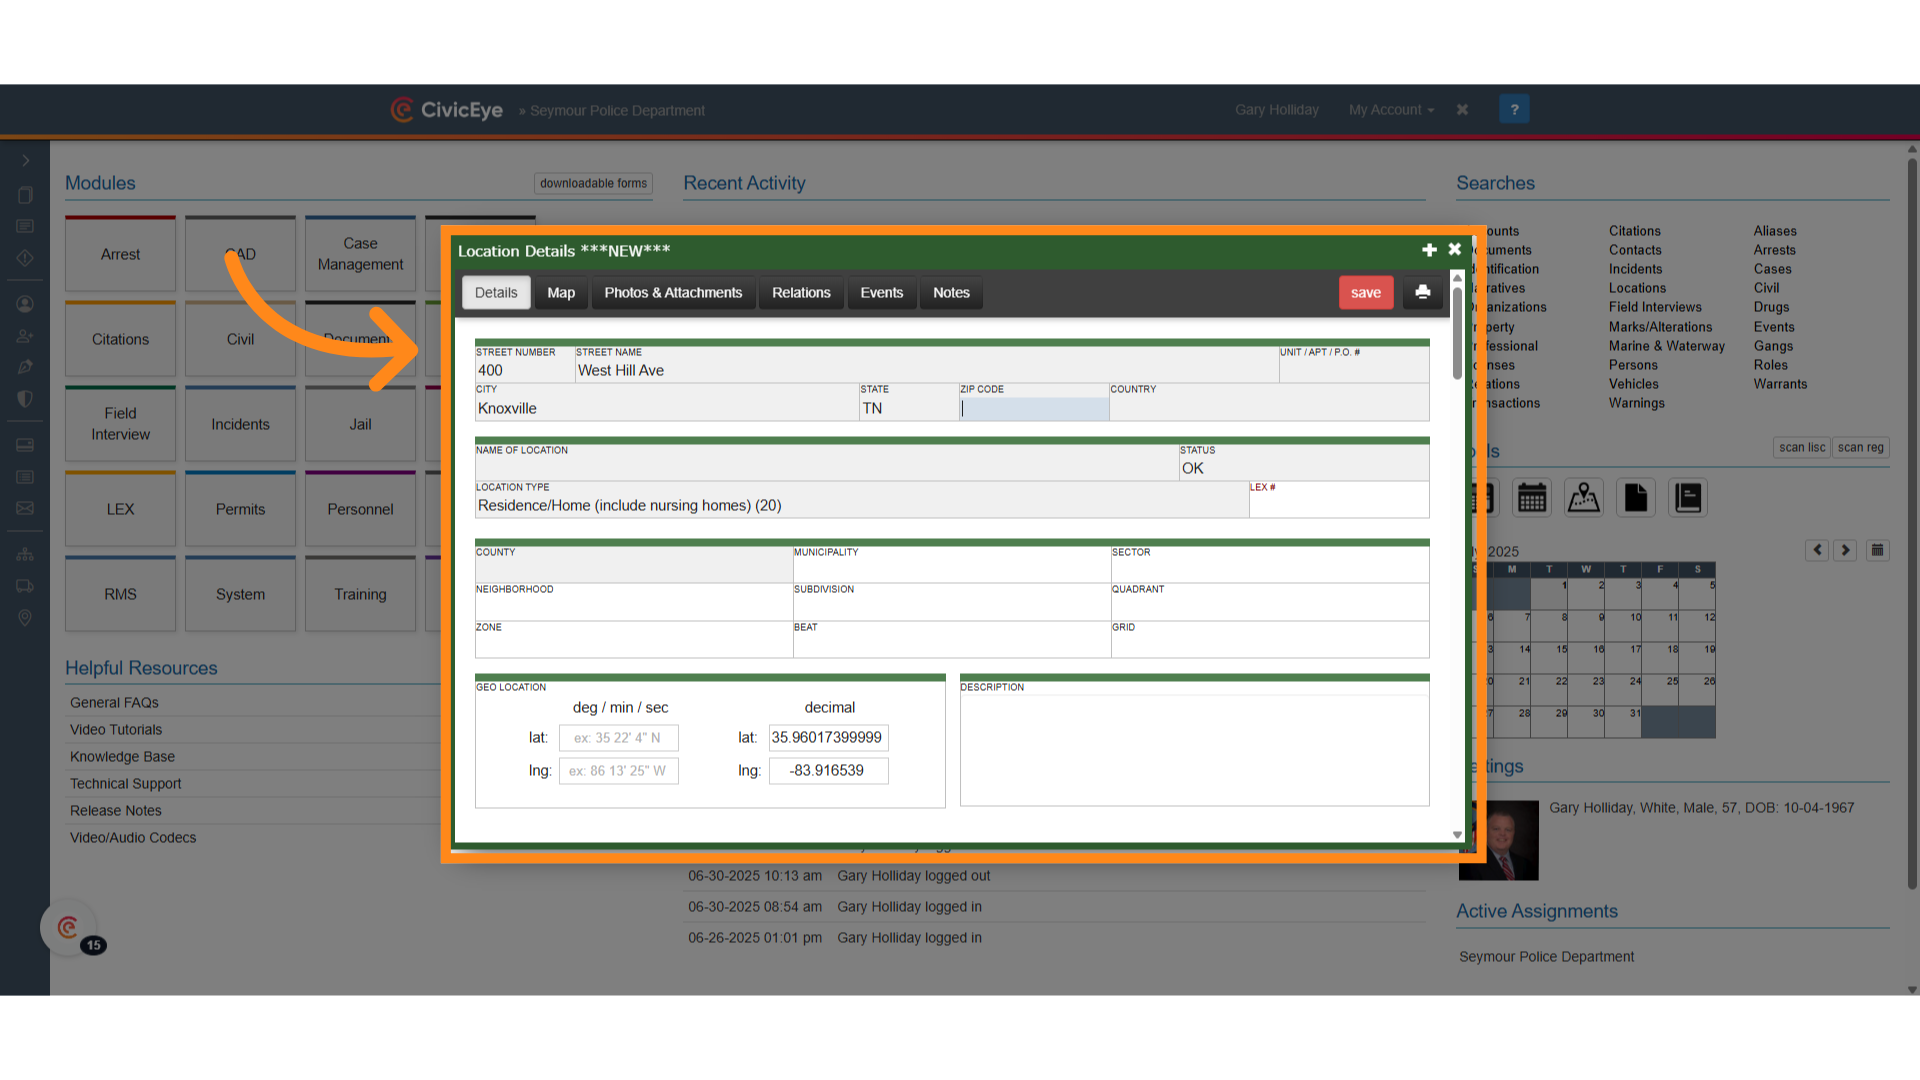Click the CivicEye logo in header
Viewport: 1920px width, 1080px height.
point(447,110)
